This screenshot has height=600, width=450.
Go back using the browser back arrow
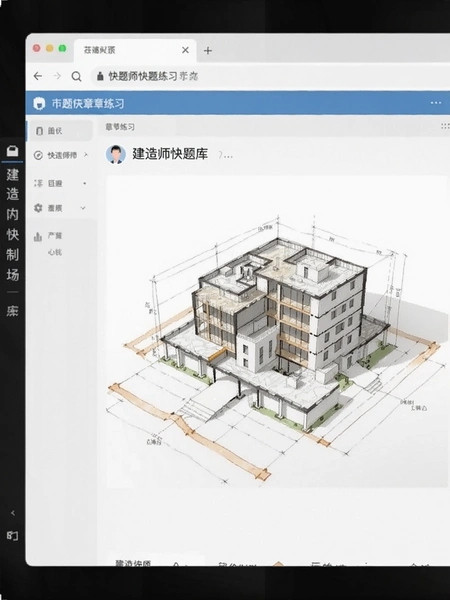click(38, 76)
